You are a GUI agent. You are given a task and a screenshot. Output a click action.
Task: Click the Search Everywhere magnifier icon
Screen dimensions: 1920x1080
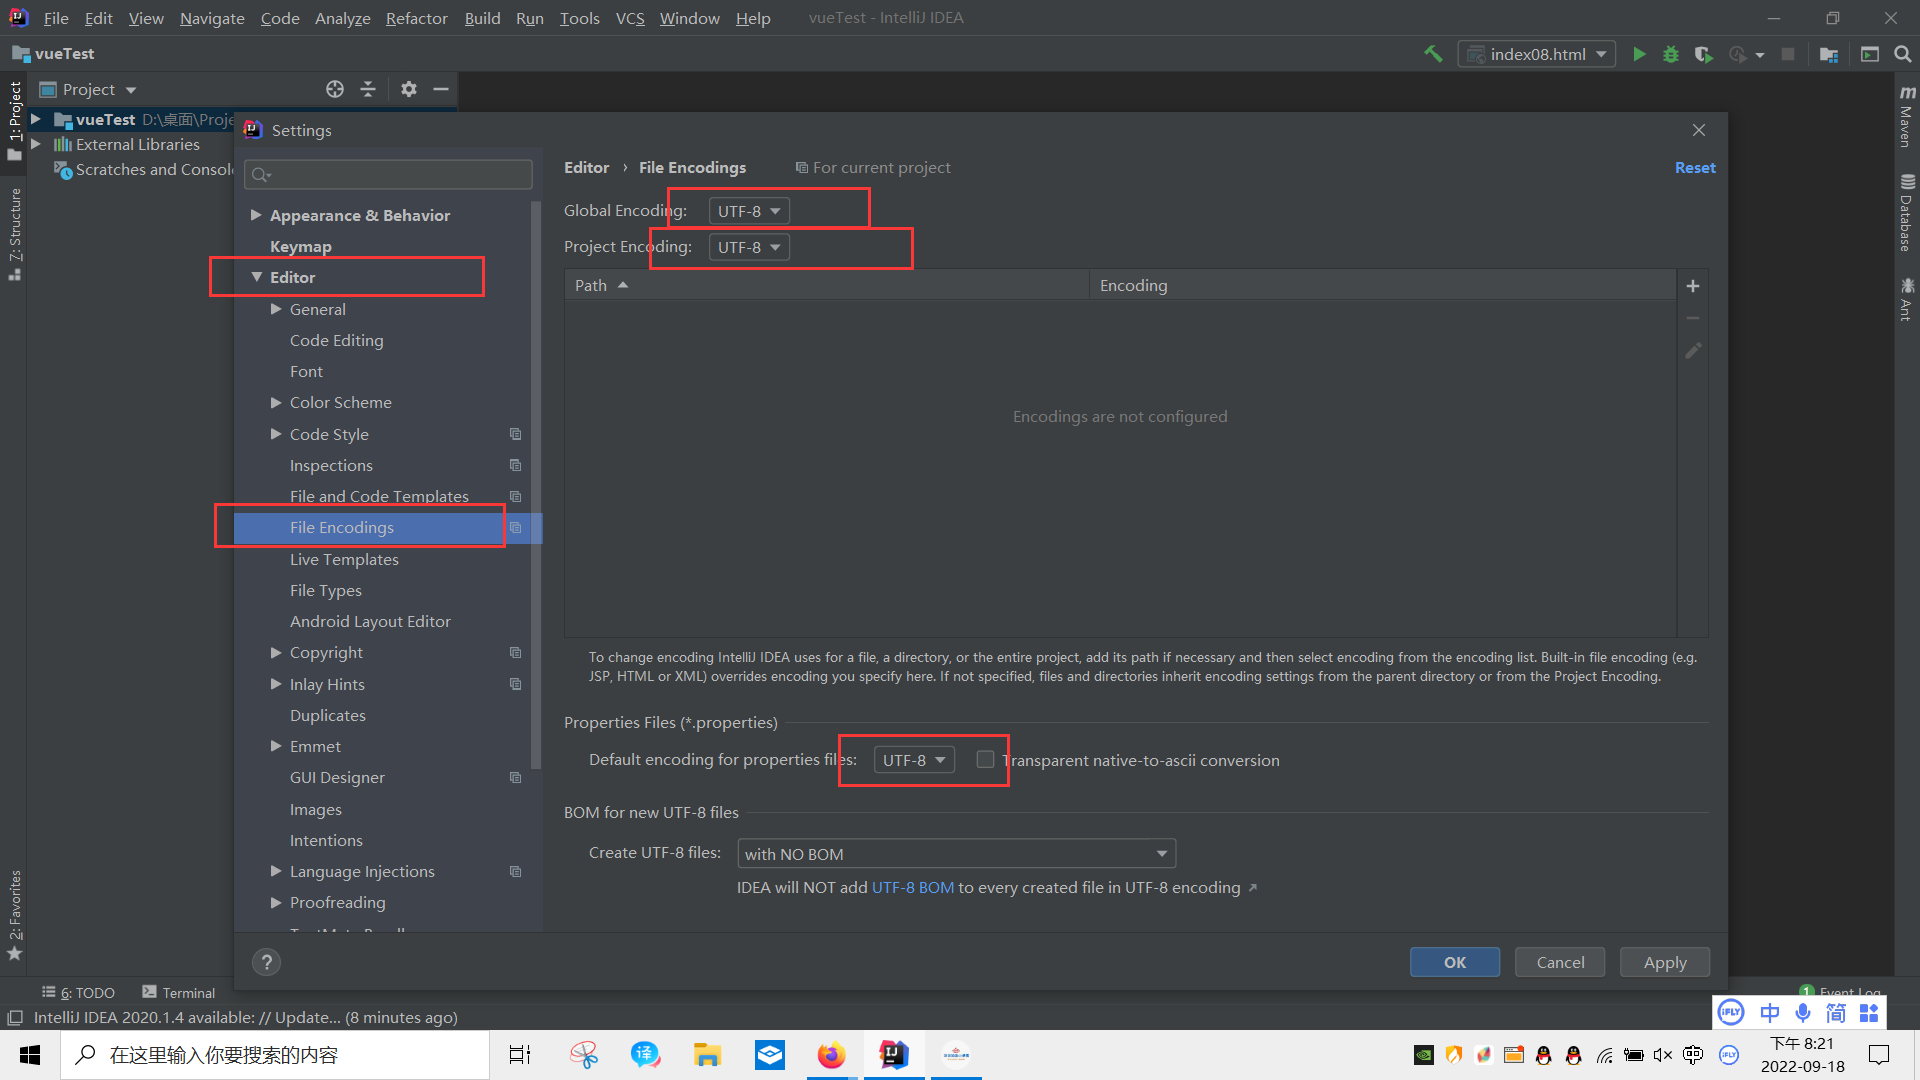(x=1902, y=54)
